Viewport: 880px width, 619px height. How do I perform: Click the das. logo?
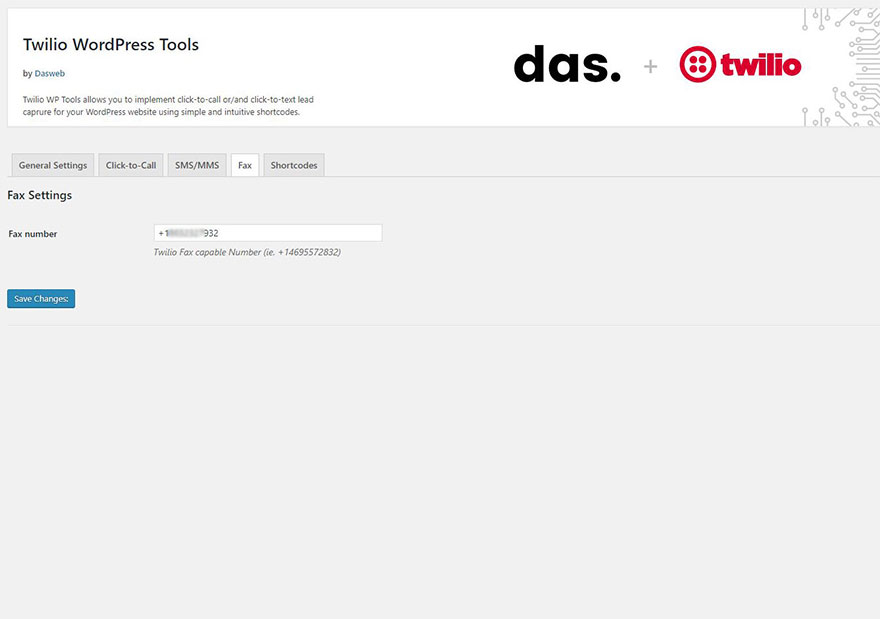pos(567,64)
